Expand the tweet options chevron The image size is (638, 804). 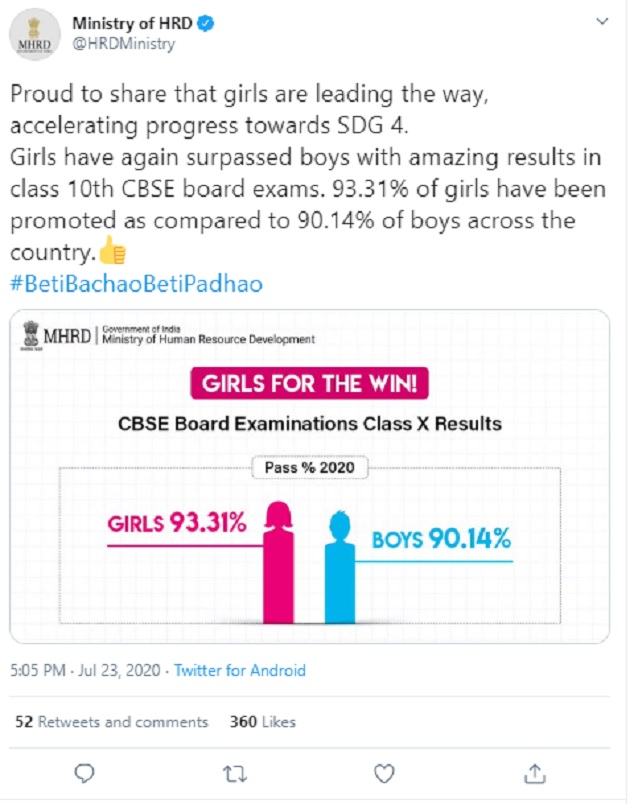[x=602, y=22]
